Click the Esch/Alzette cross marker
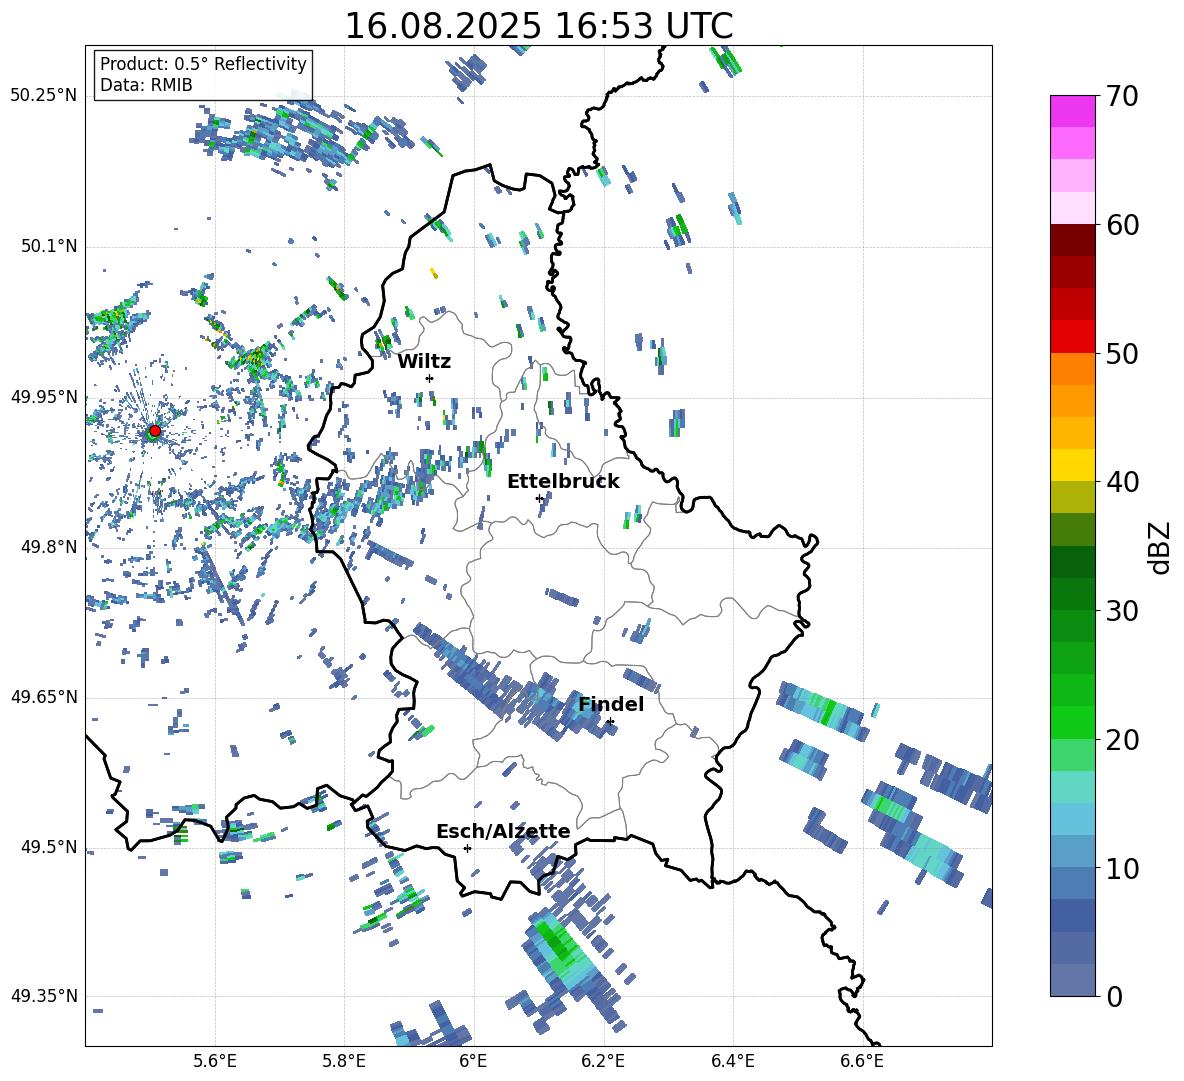The image size is (1184, 1081). point(467,848)
